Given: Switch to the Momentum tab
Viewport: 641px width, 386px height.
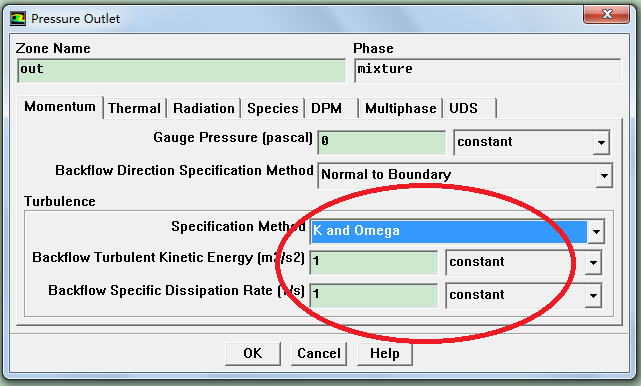Looking at the screenshot, I should click(60, 107).
